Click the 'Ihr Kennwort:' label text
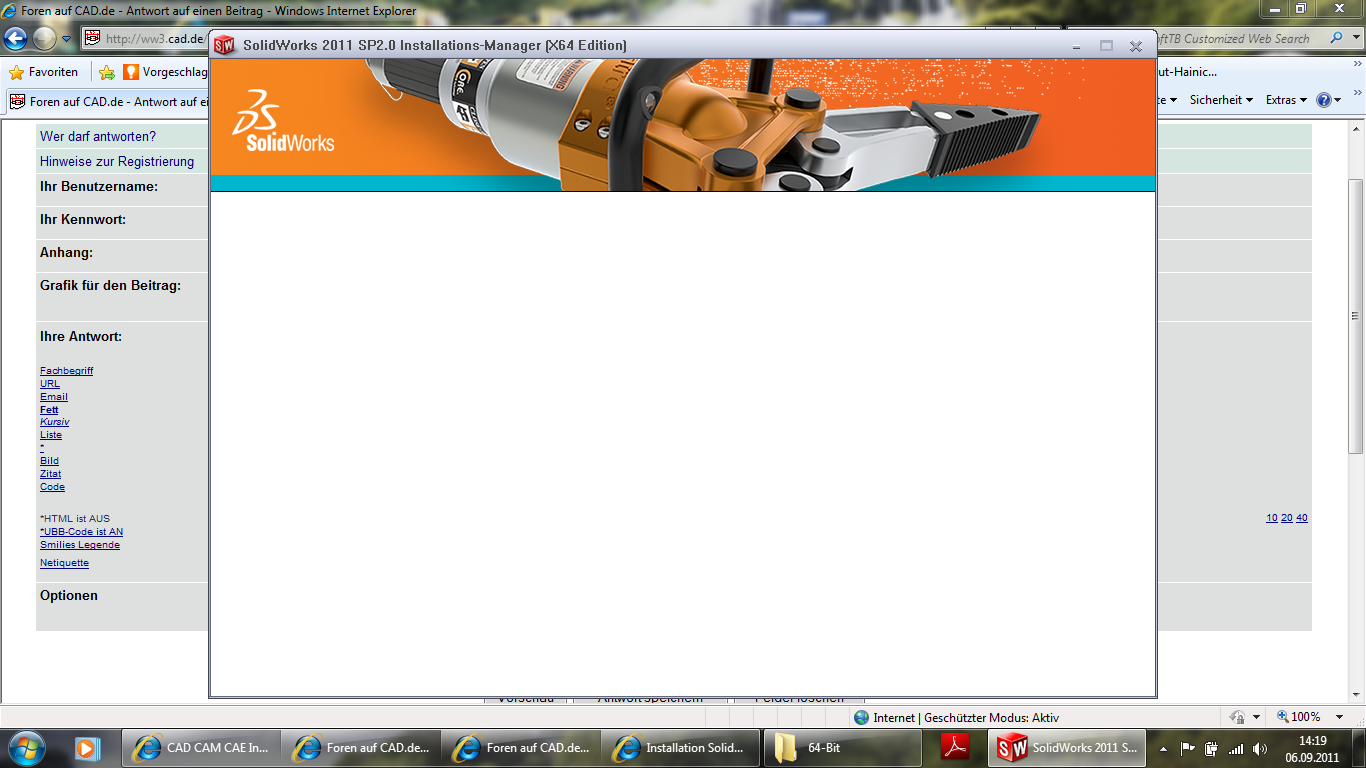Image resolution: width=1366 pixels, height=768 pixels. click(x=83, y=219)
